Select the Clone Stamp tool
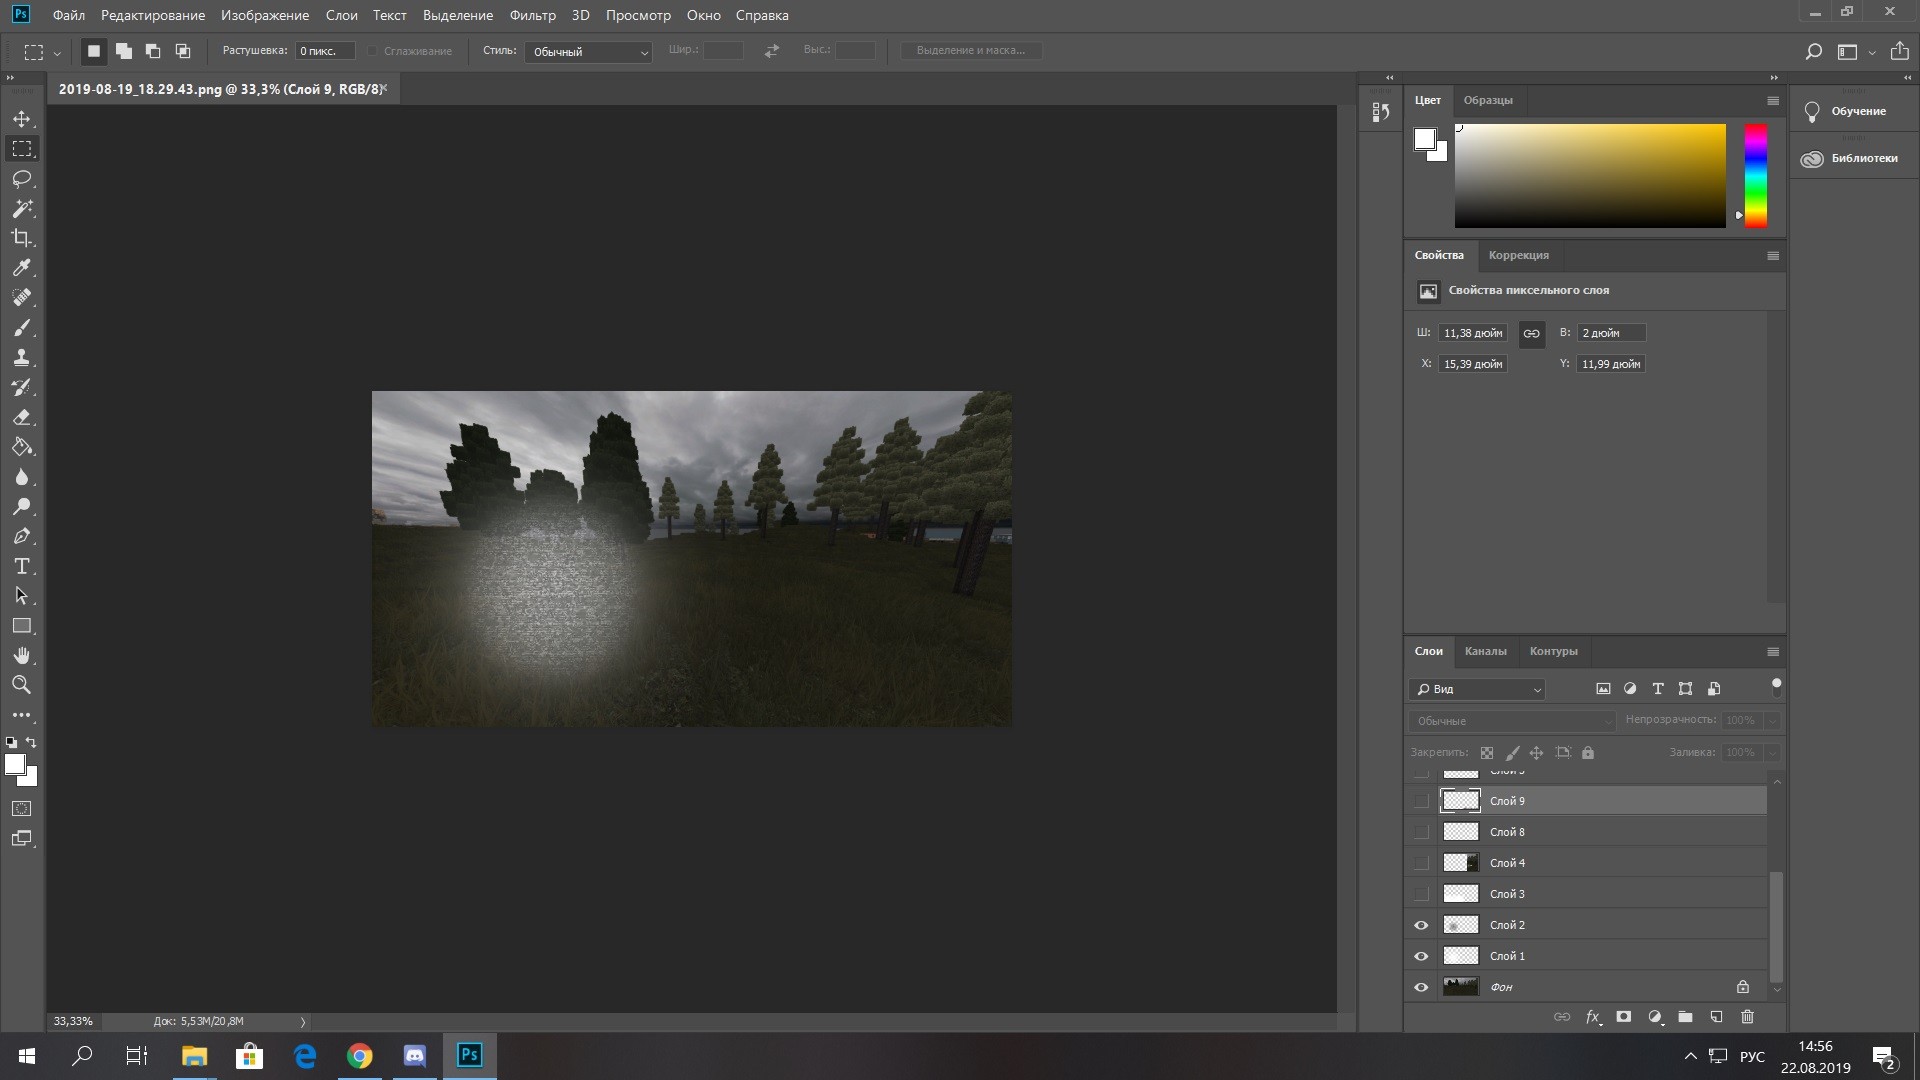Screen dimensions: 1920x1080 pyautogui.click(x=22, y=358)
